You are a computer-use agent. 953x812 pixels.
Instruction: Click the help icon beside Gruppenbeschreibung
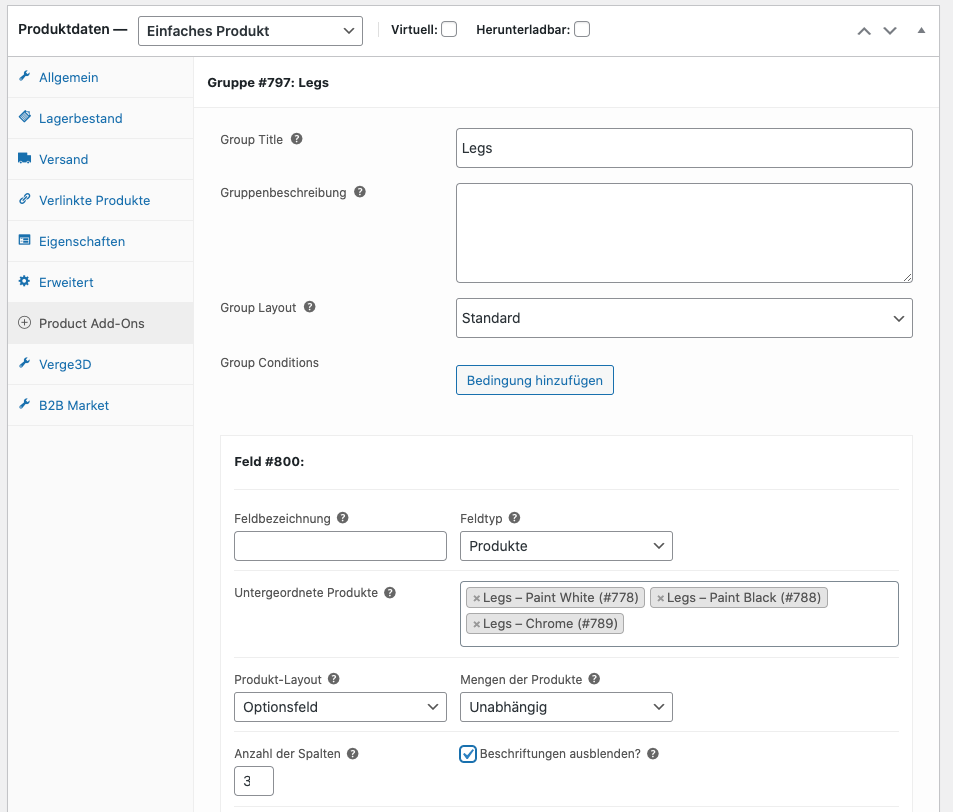click(x=360, y=192)
